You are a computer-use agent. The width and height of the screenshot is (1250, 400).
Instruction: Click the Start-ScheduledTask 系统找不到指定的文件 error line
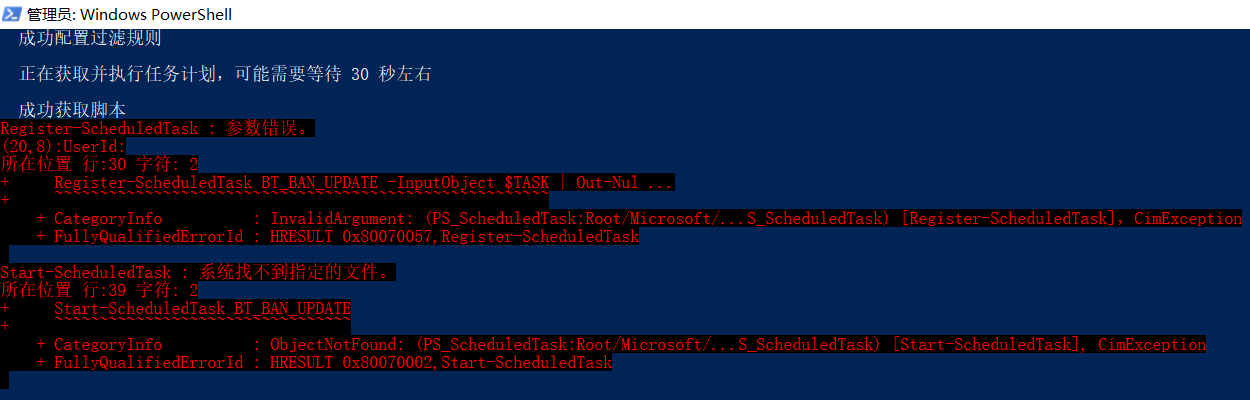[199, 272]
